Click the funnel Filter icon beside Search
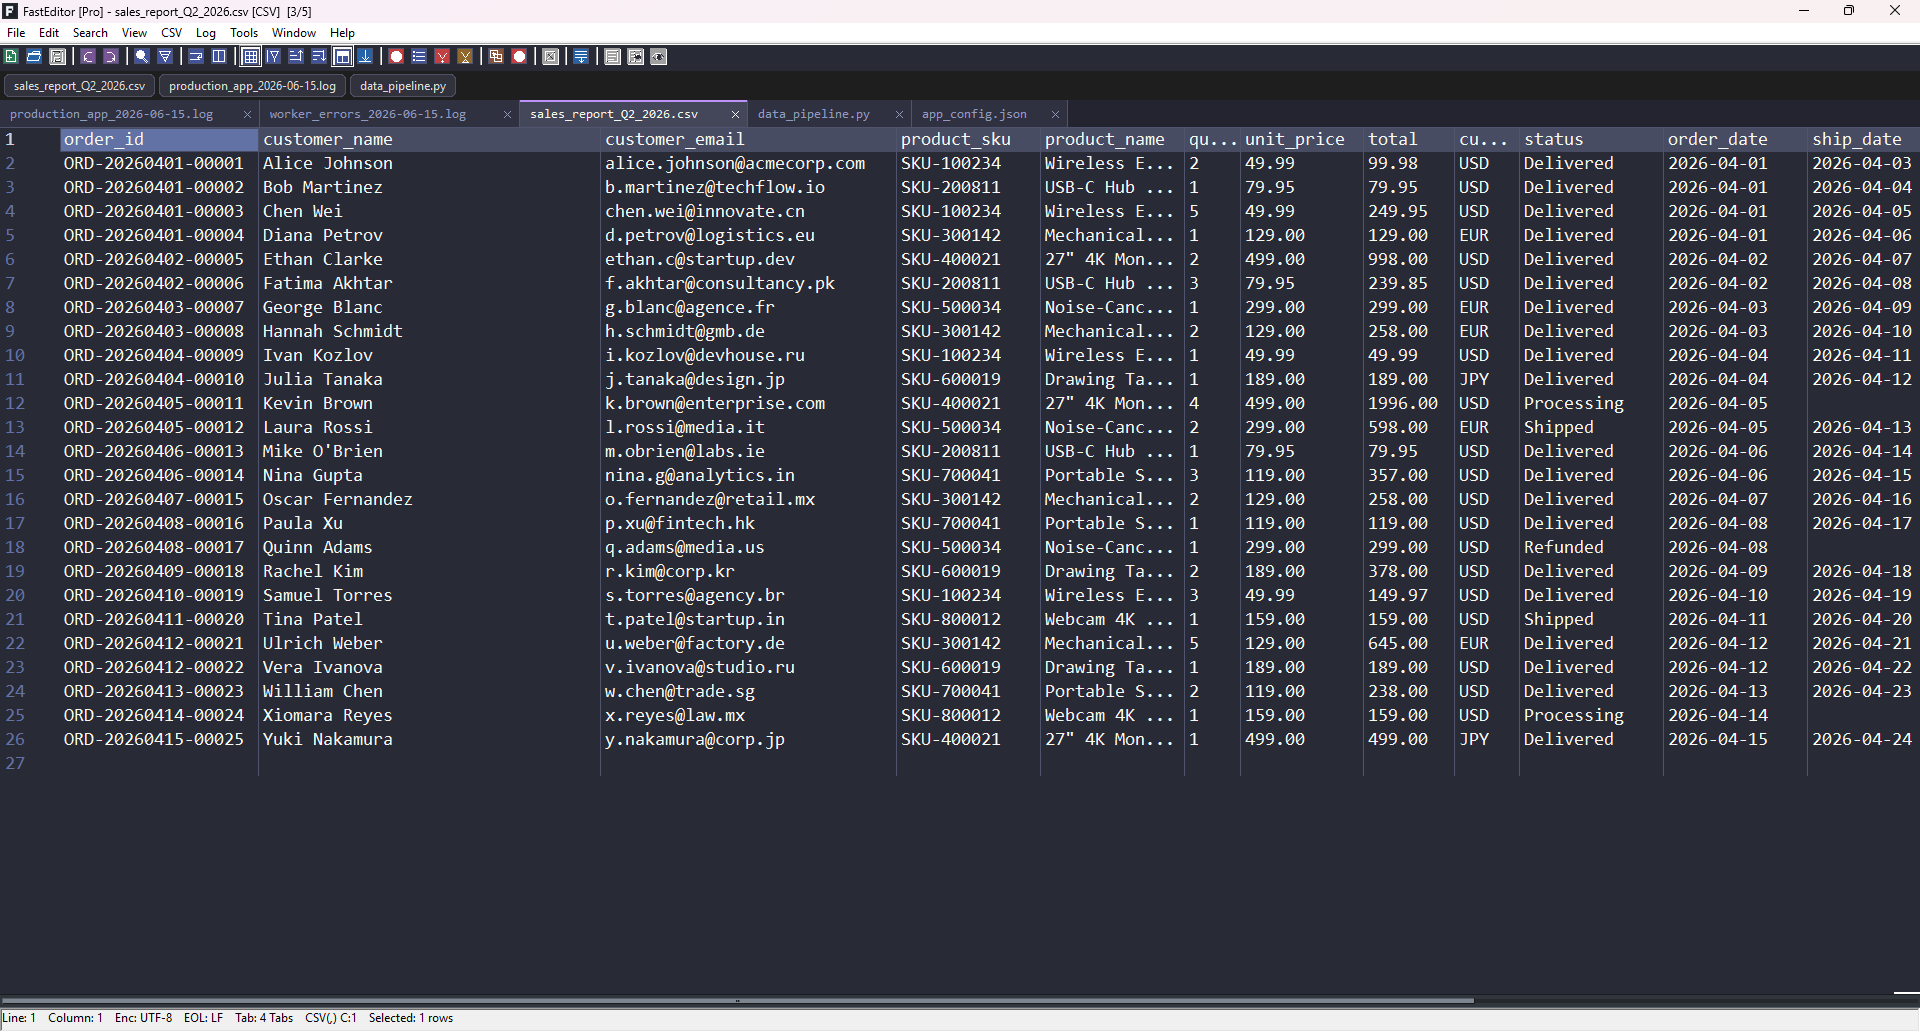The image size is (1920, 1032). click(x=165, y=57)
